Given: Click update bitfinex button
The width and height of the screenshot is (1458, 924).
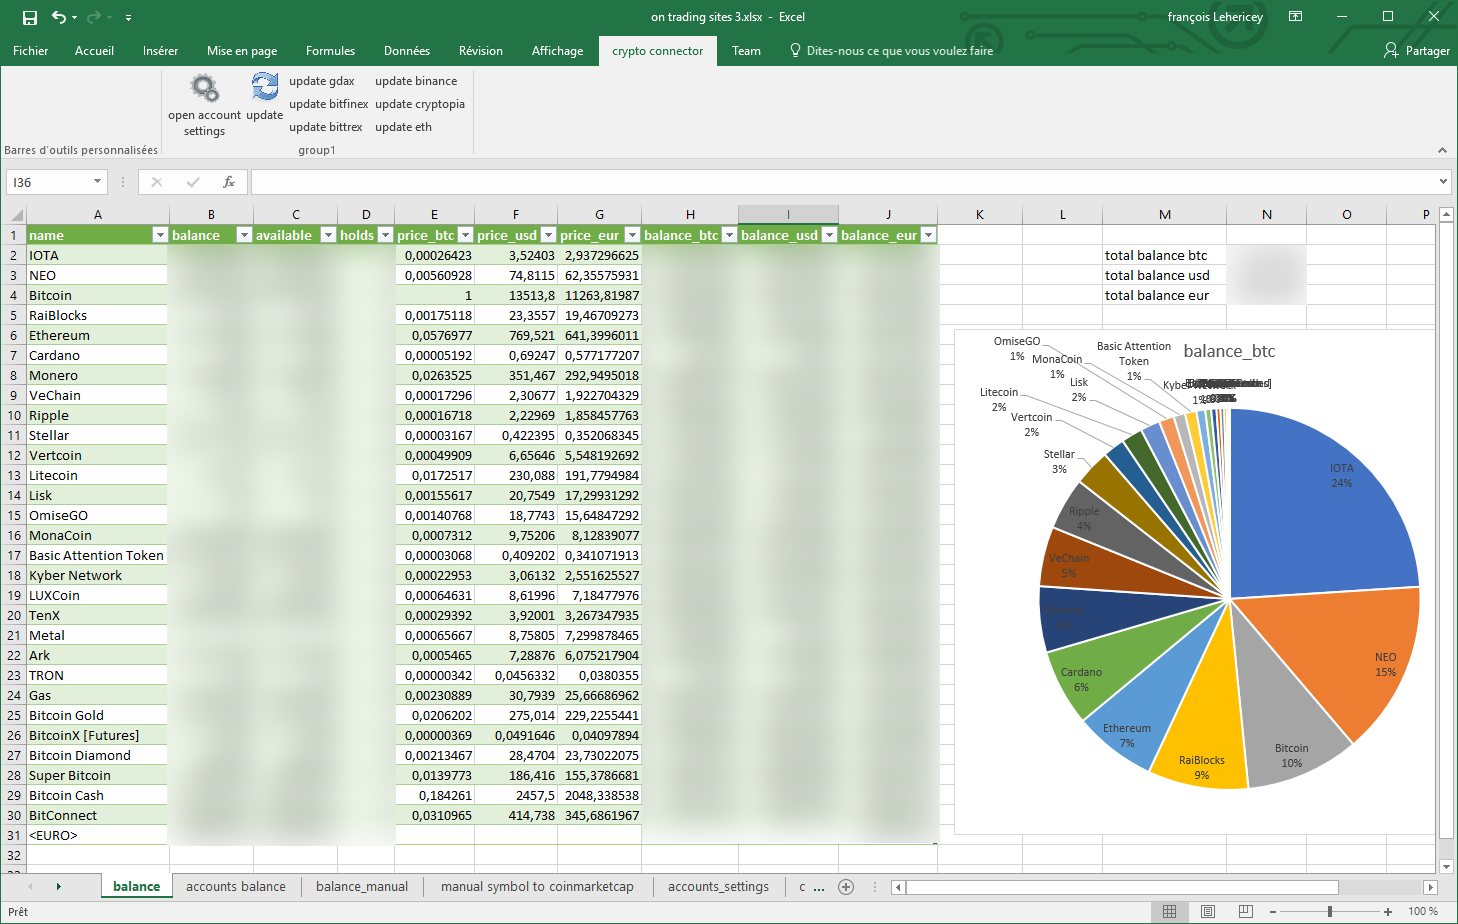Looking at the screenshot, I should click(x=328, y=104).
